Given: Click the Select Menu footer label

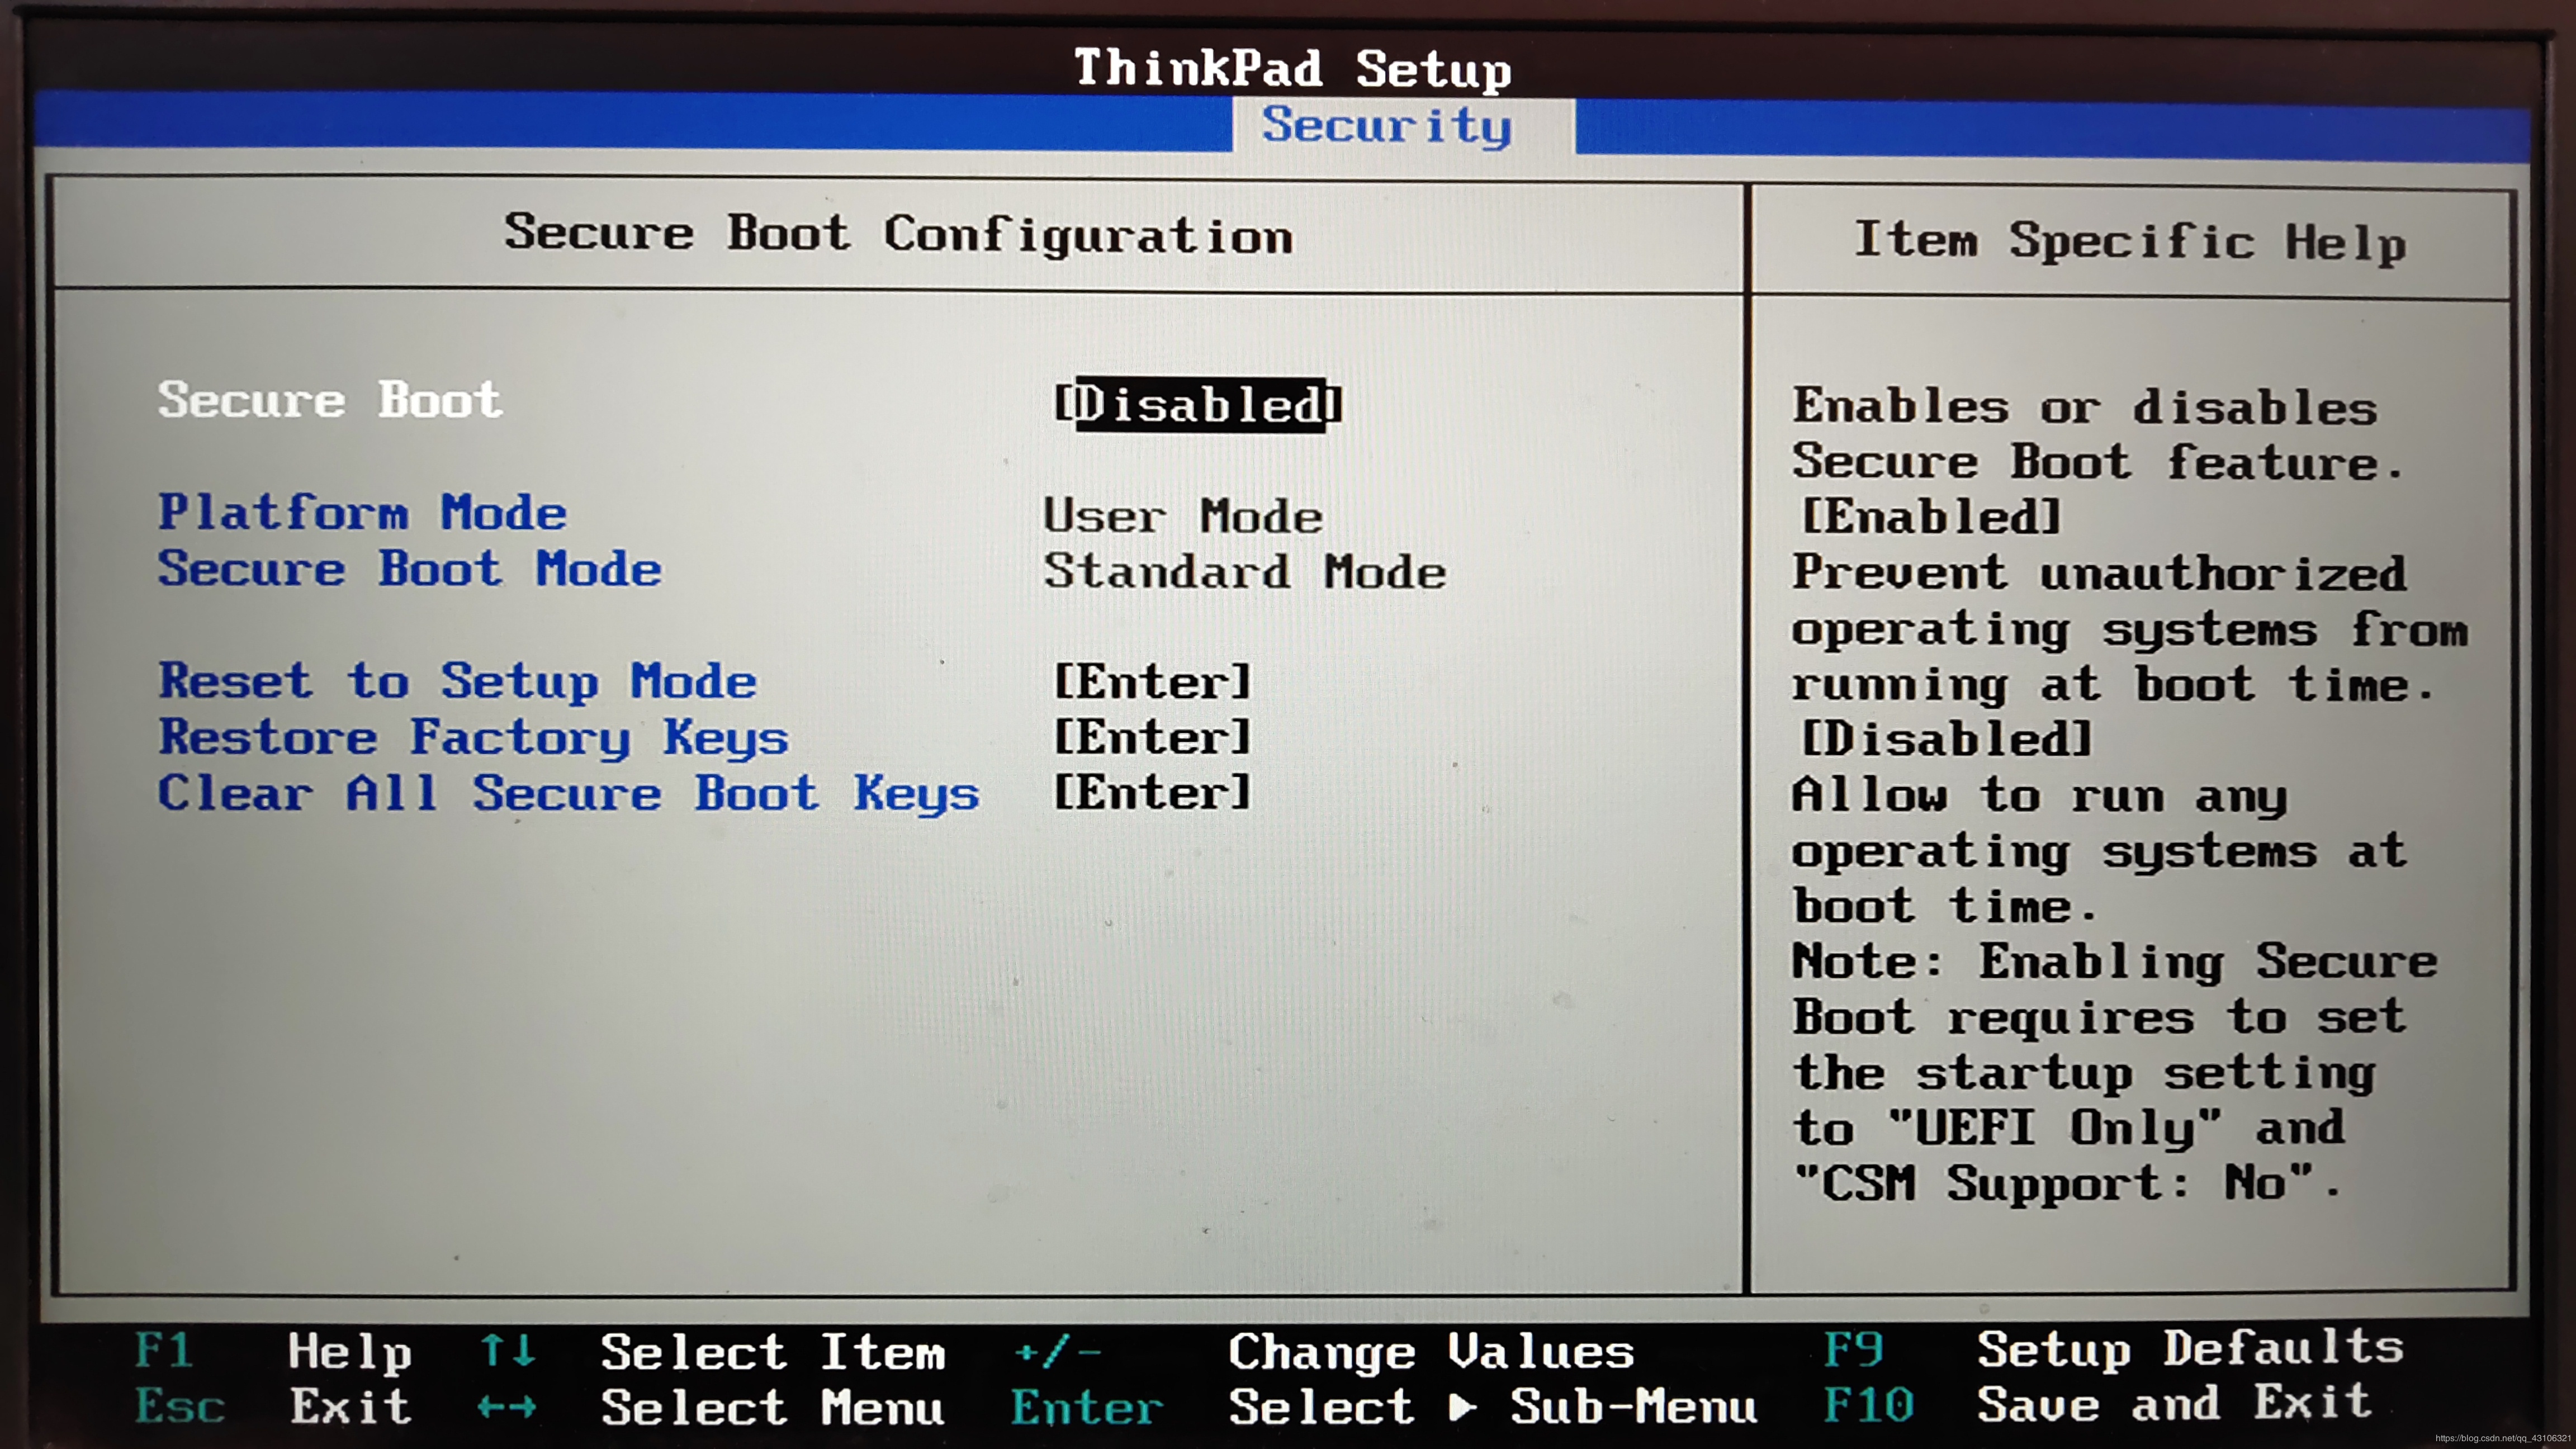Looking at the screenshot, I should click(772, 1408).
